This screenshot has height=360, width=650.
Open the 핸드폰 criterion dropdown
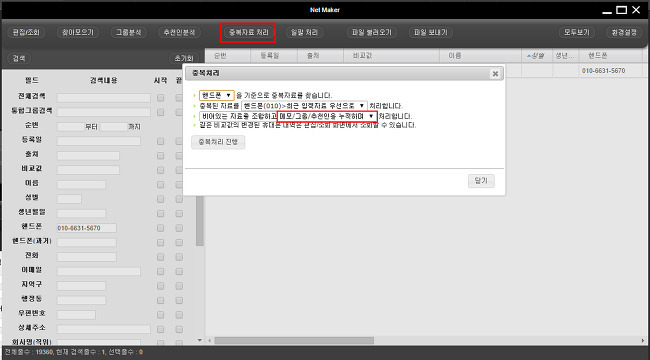tap(217, 95)
